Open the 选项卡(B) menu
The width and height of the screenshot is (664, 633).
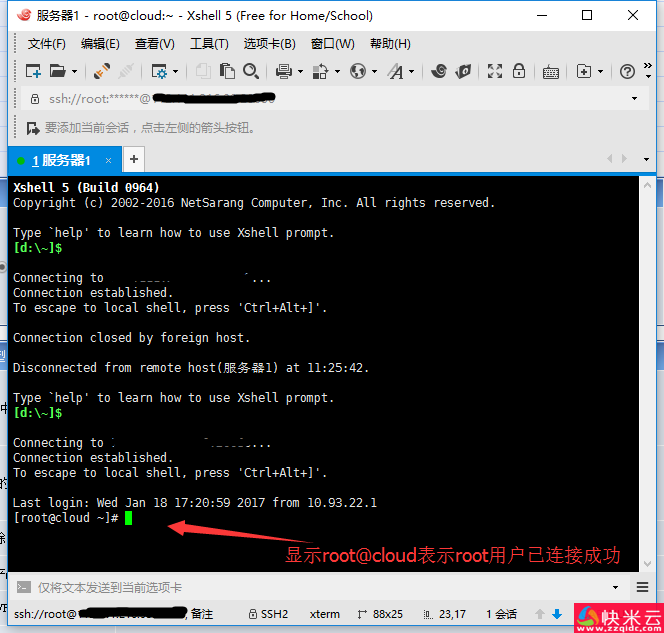point(269,44)
